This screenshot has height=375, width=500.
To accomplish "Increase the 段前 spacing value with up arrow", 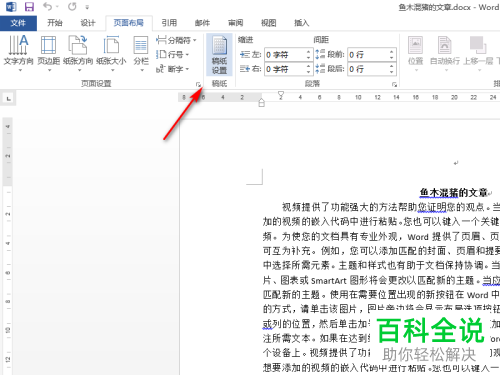I will 392,52.
